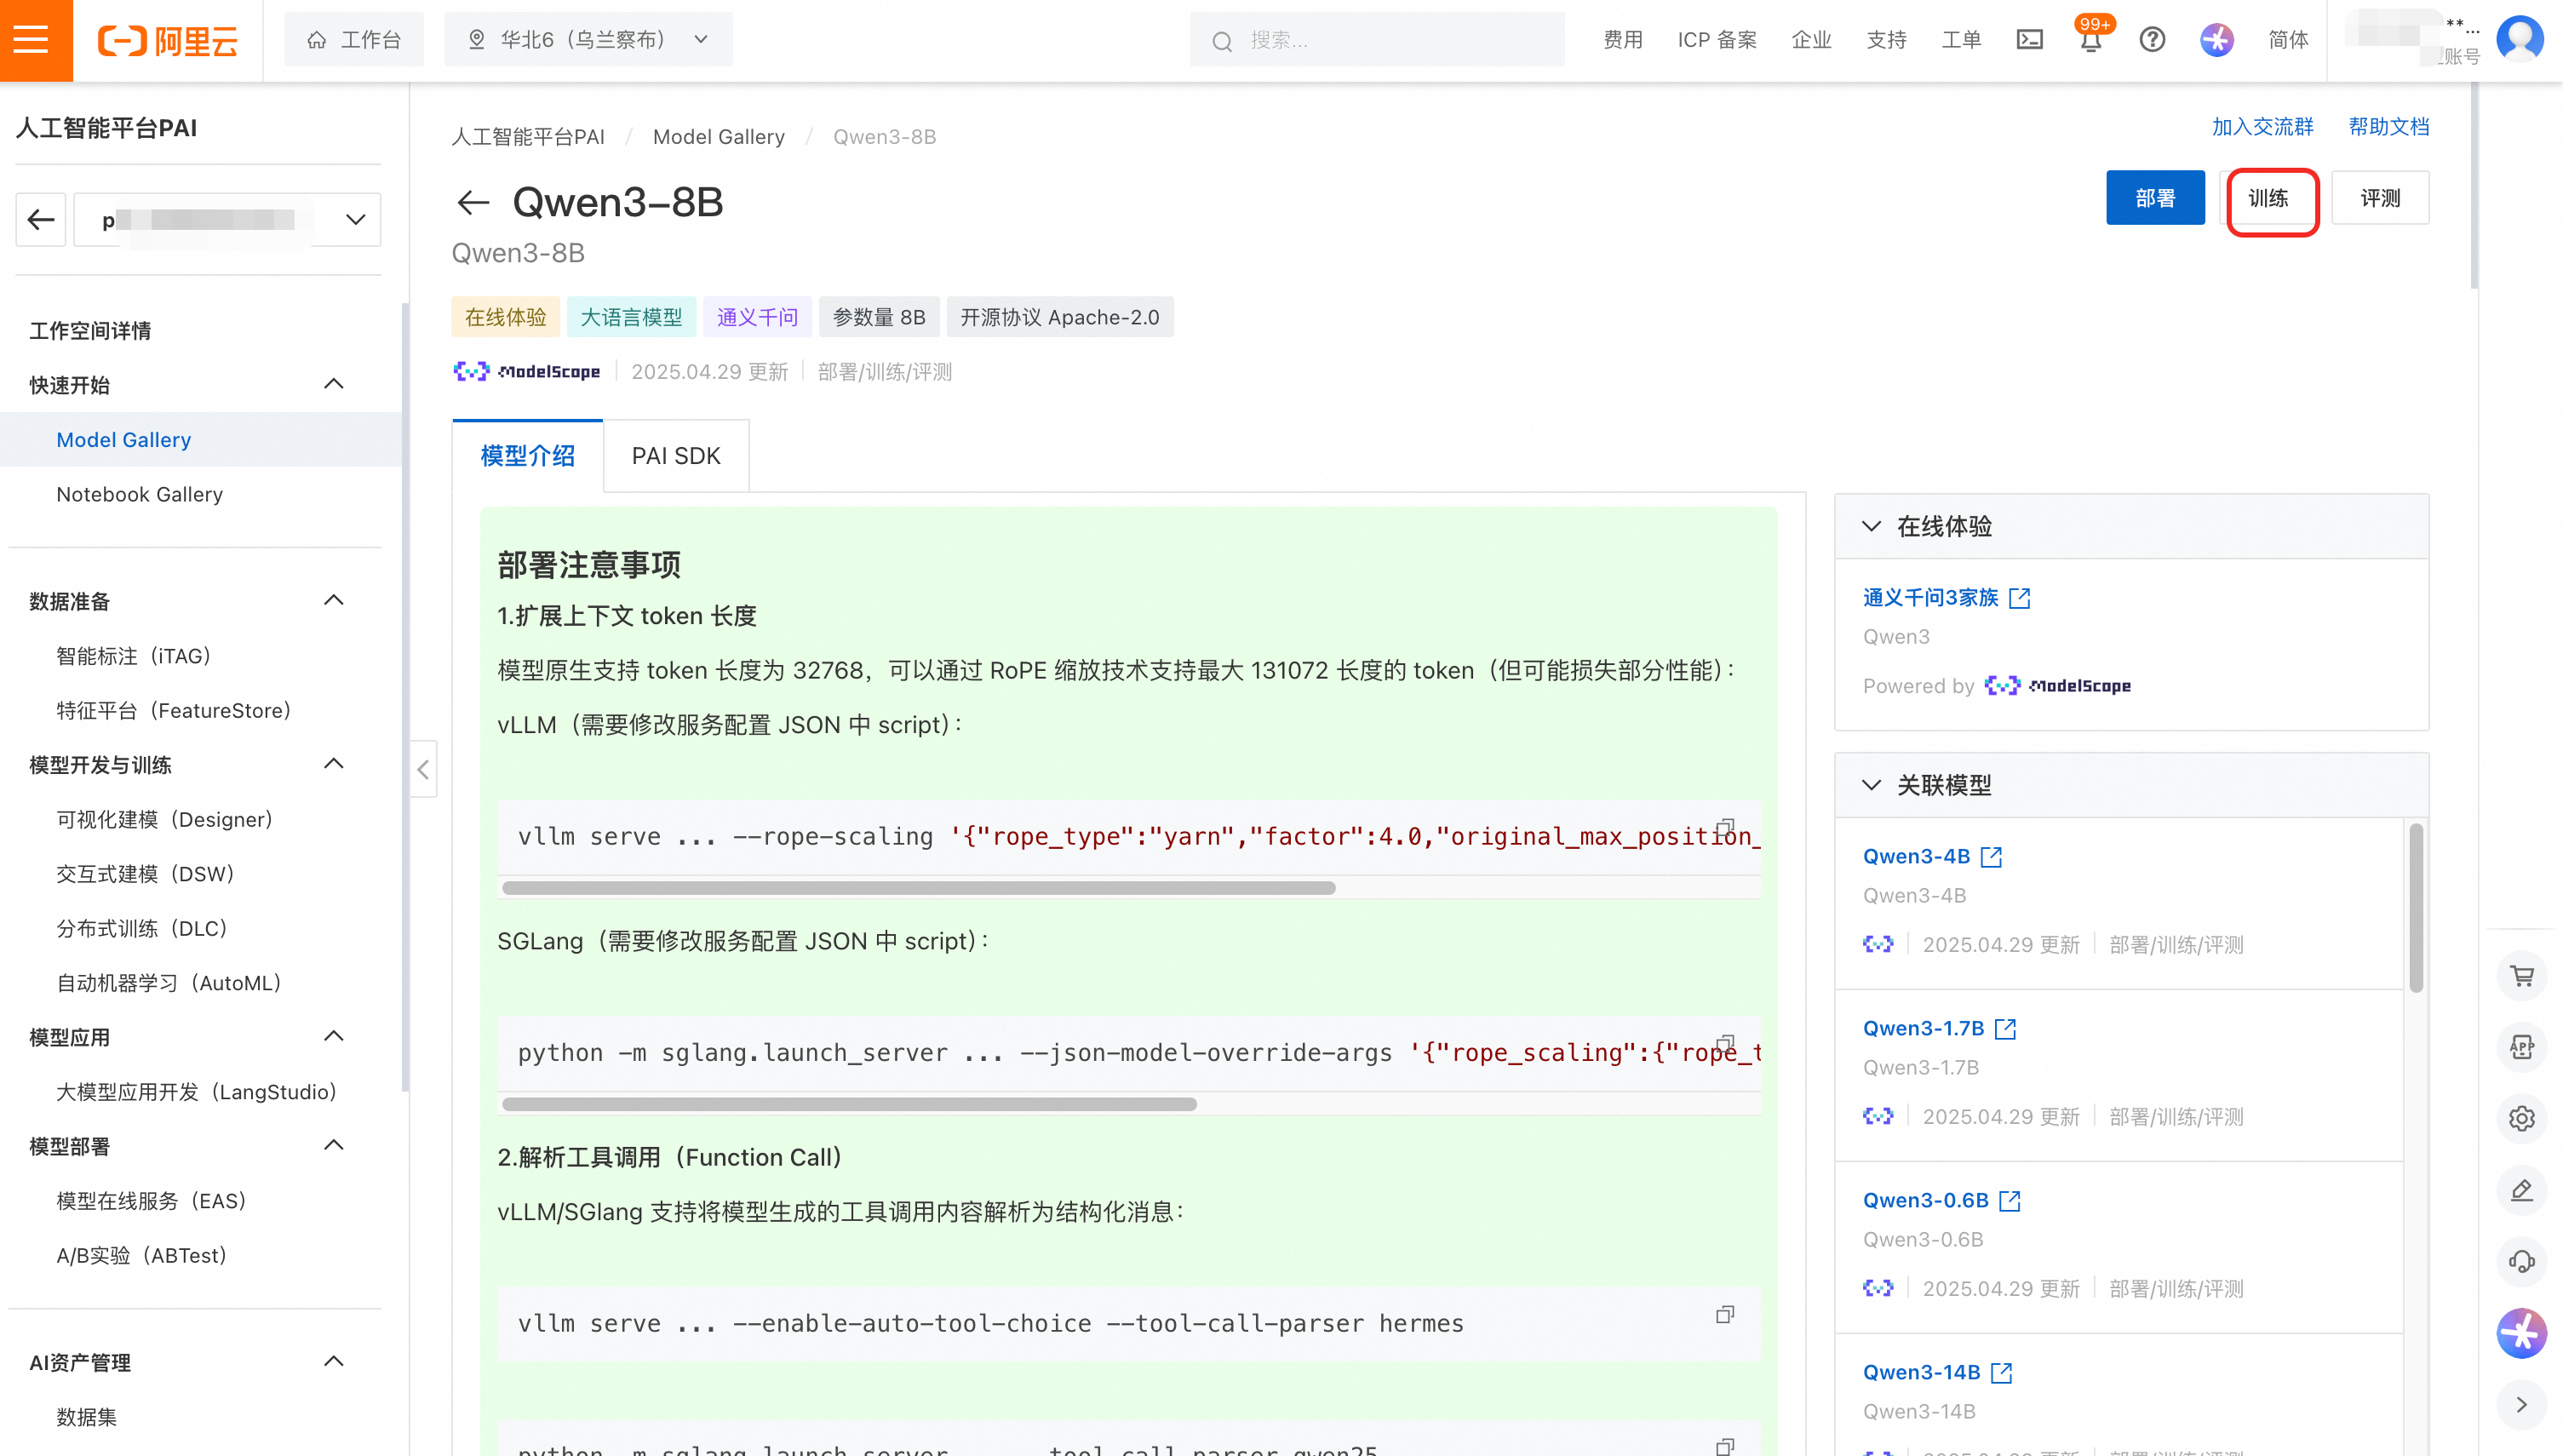The image size is (2563, 1456).
Task: Click the 关联模型 list vertical scrollbar
Action: pos(2416,907)
